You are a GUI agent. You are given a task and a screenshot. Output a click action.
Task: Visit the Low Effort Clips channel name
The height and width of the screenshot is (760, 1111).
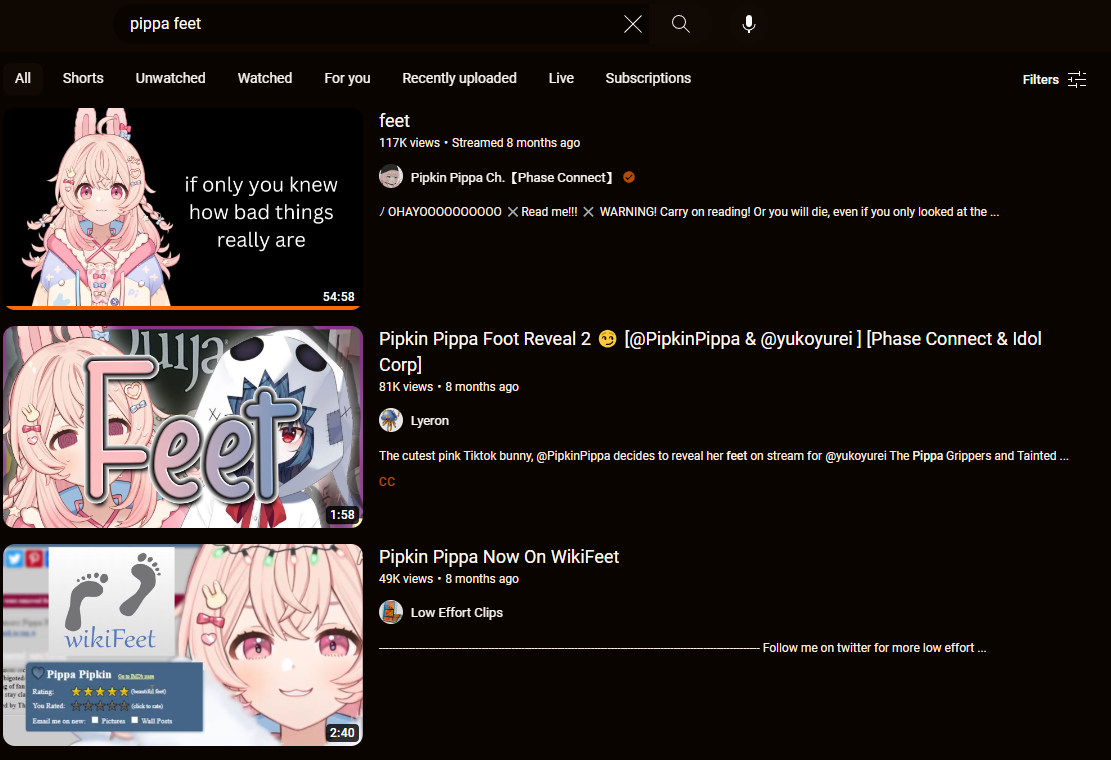[x=457, y=613]
